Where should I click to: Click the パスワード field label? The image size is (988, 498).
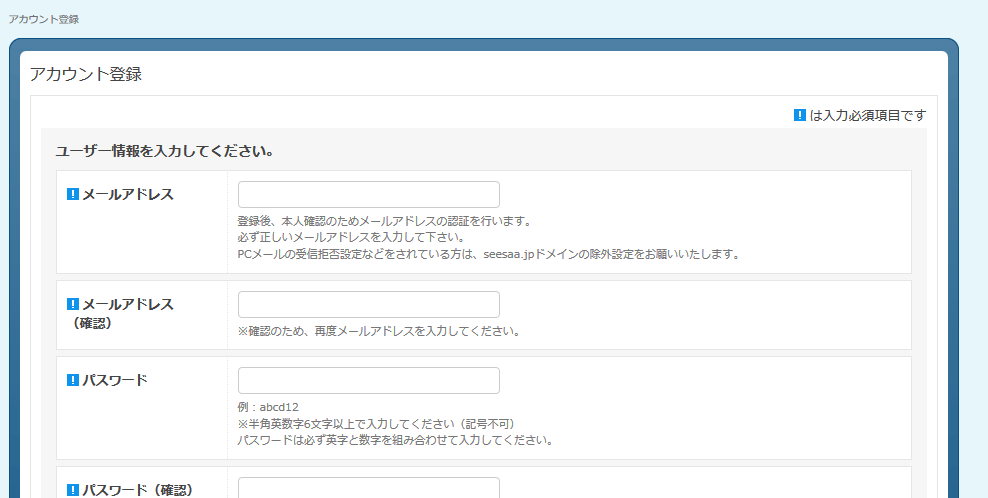point(115,380)
